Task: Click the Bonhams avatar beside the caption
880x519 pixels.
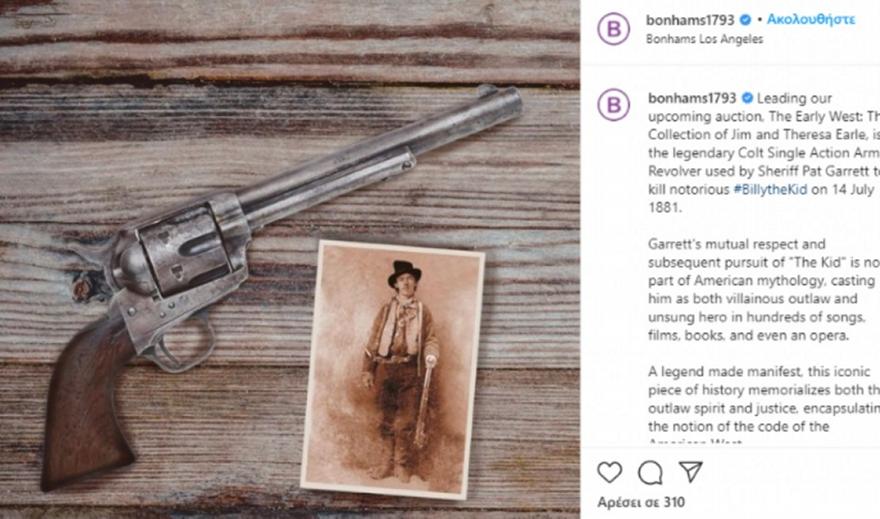Action: (x=613, y=104)
